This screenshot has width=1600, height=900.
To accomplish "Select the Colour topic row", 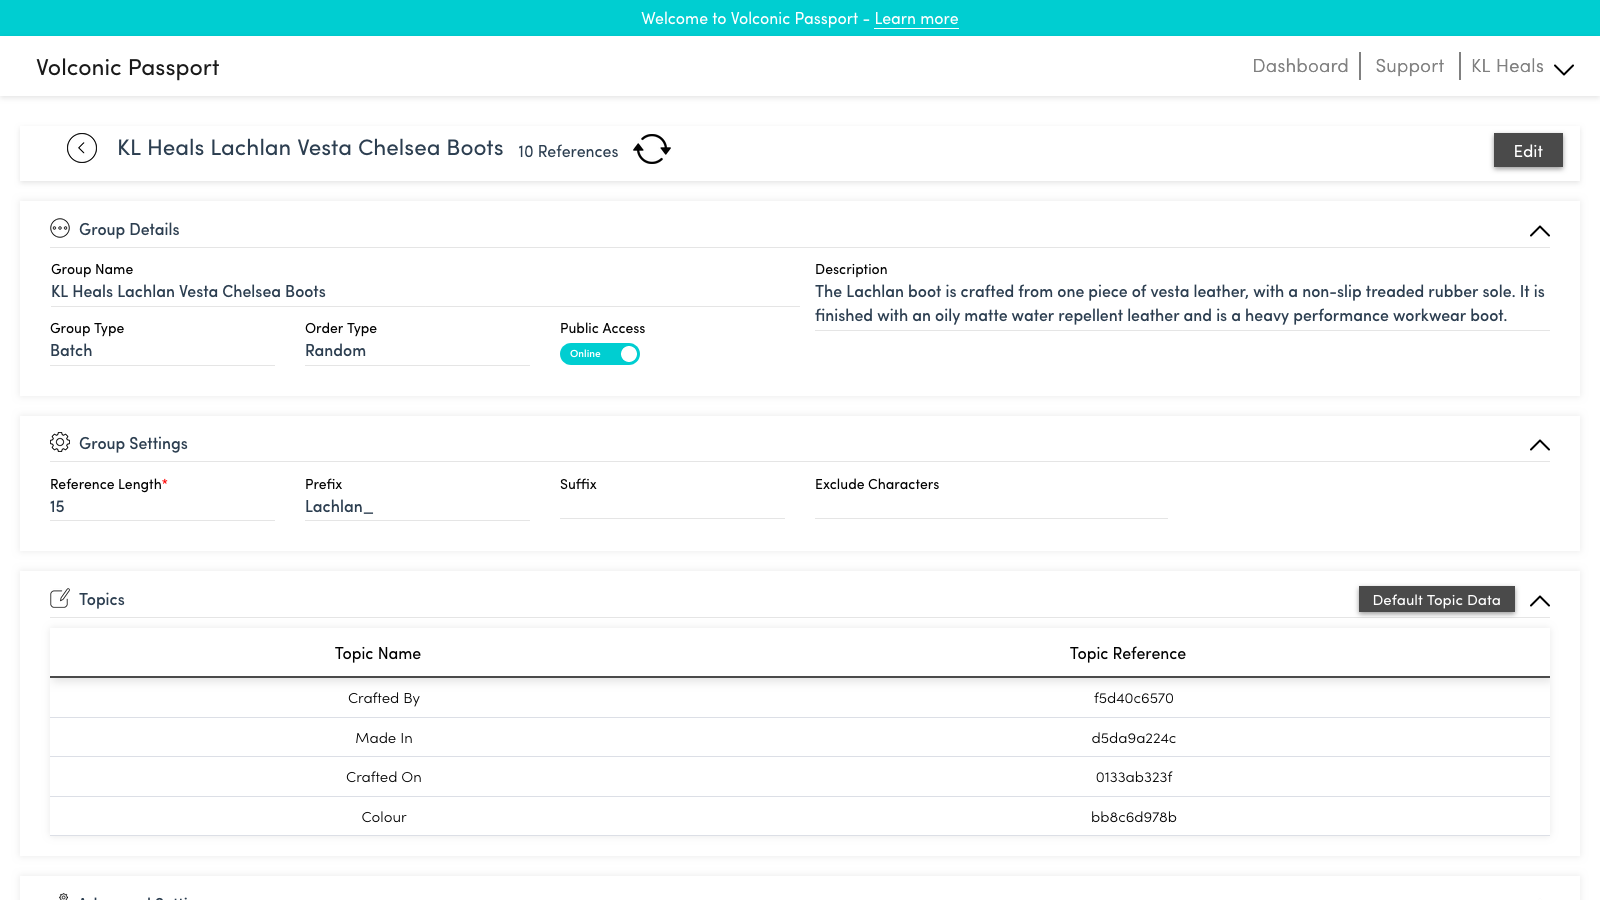I will point(800,817).
